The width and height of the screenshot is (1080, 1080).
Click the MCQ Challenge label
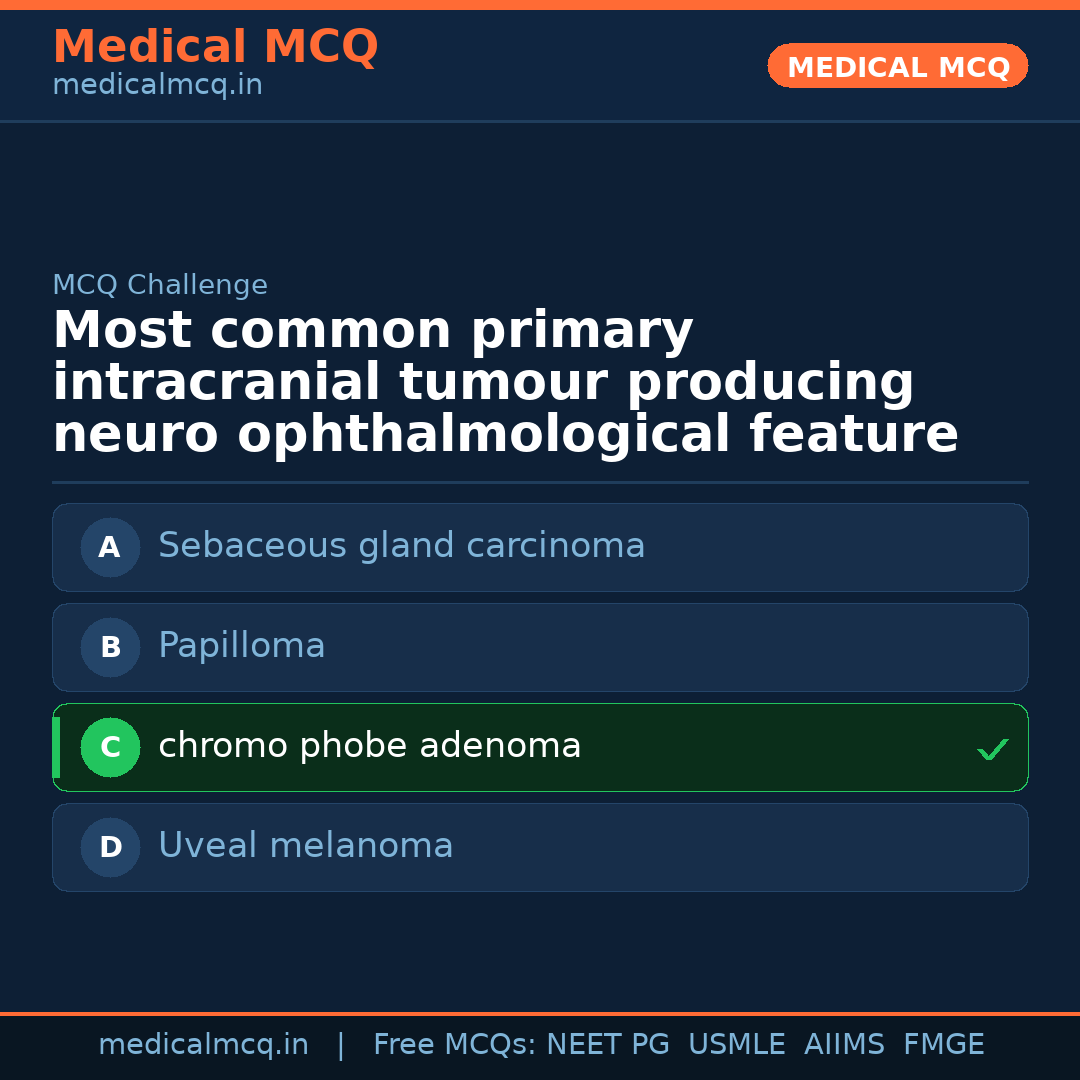coord(160,285)
